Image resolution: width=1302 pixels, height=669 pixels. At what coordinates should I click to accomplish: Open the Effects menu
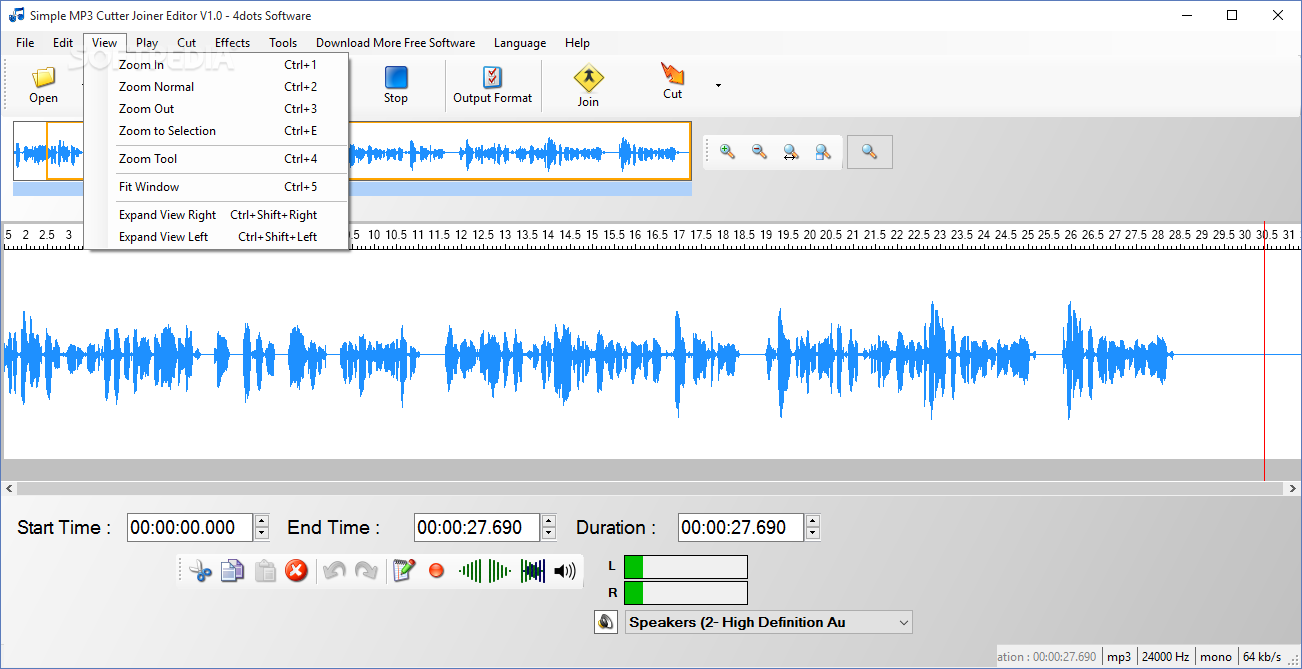232,43
